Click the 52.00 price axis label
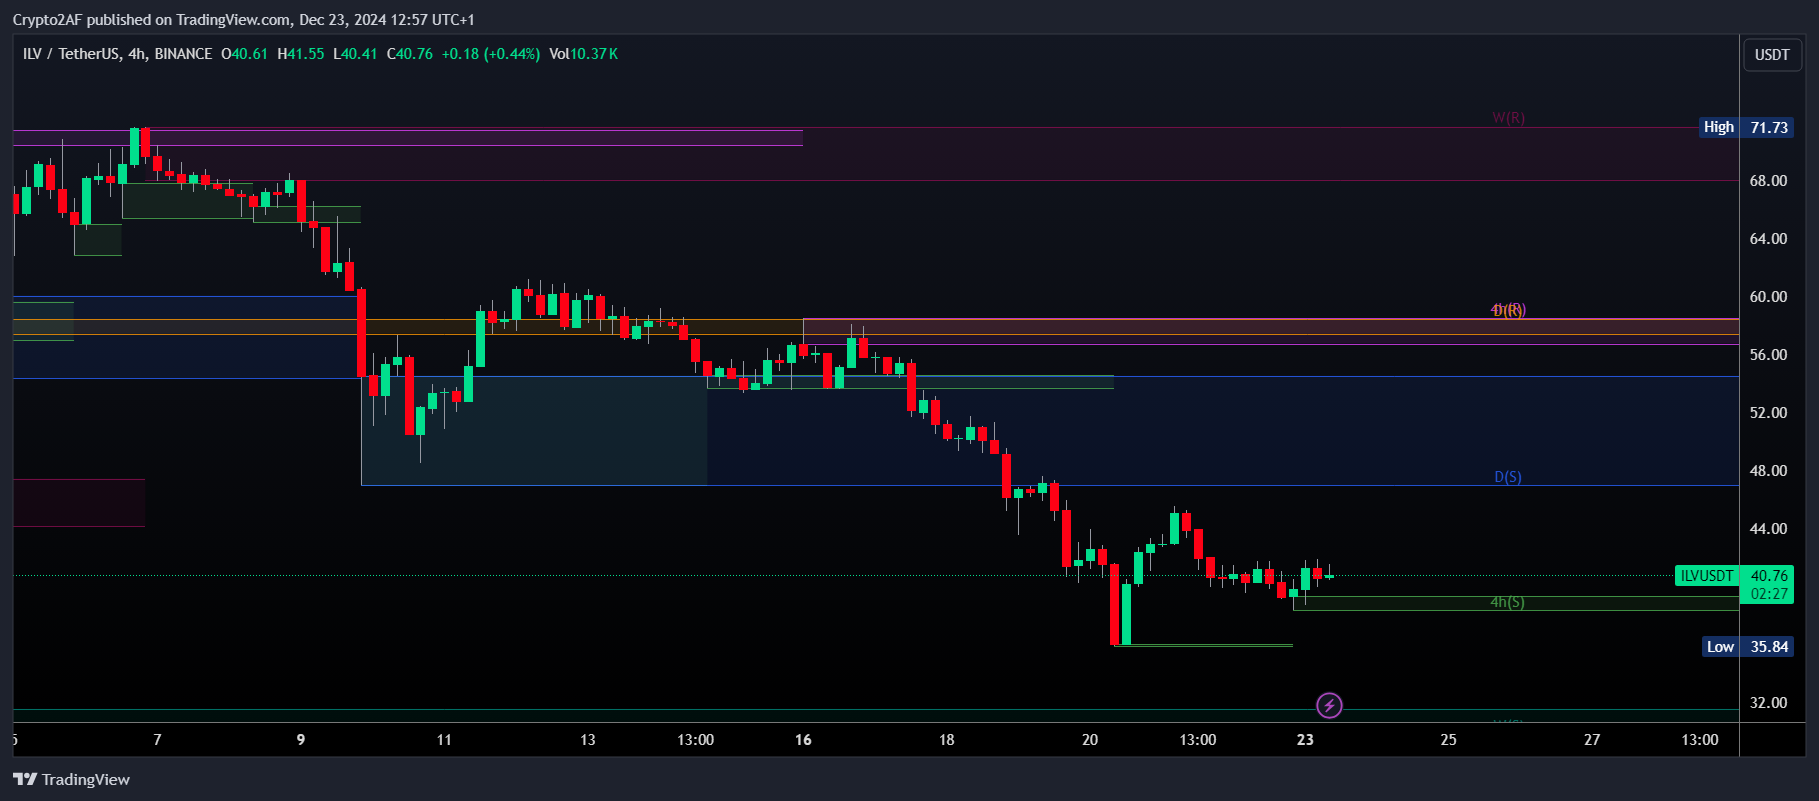Viewport: 1819px width, 801px height. click(1768, 413)
